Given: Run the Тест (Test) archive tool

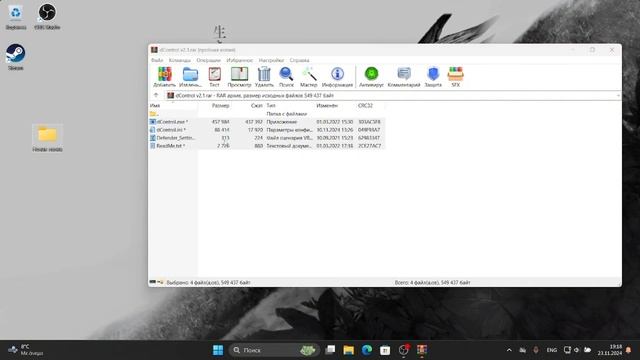Looking at the screenshot, I should [x=214, y=77].
